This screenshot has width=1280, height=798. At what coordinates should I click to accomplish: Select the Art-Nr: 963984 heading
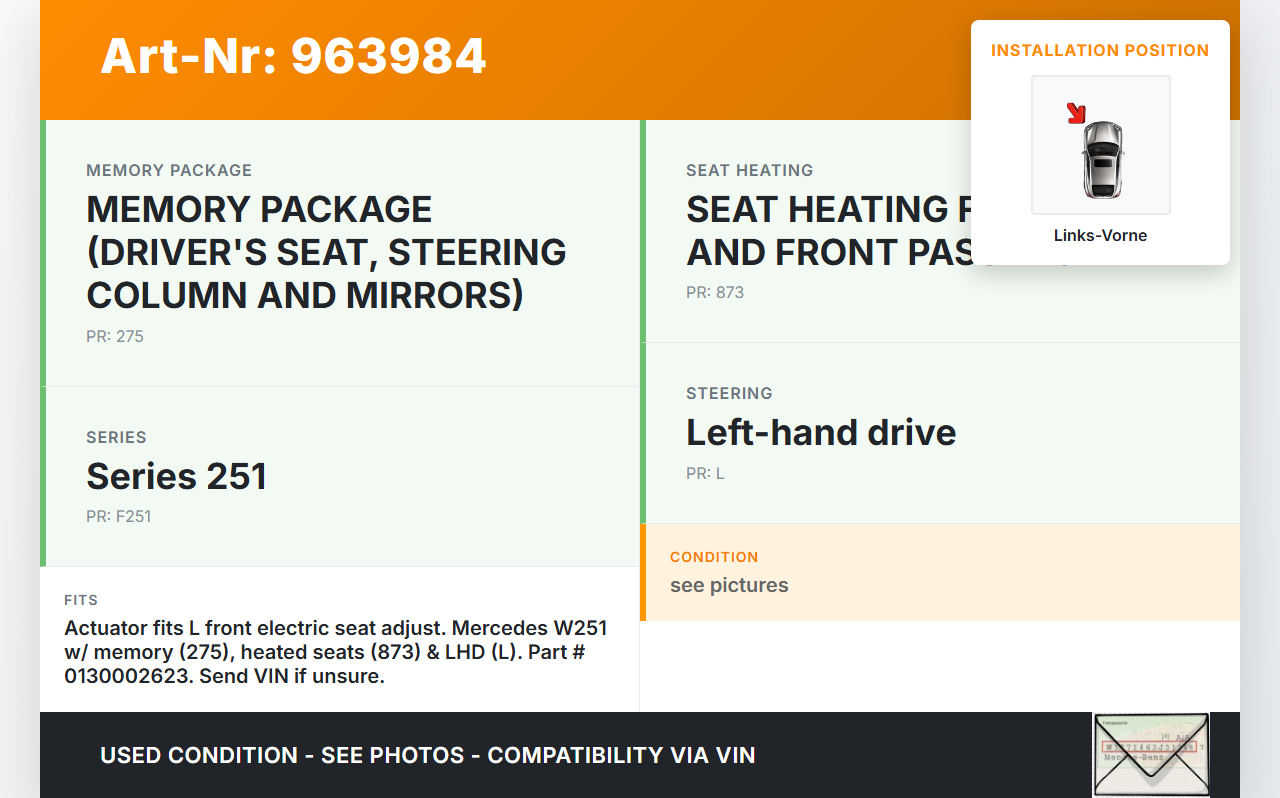(x=293, y=56)
